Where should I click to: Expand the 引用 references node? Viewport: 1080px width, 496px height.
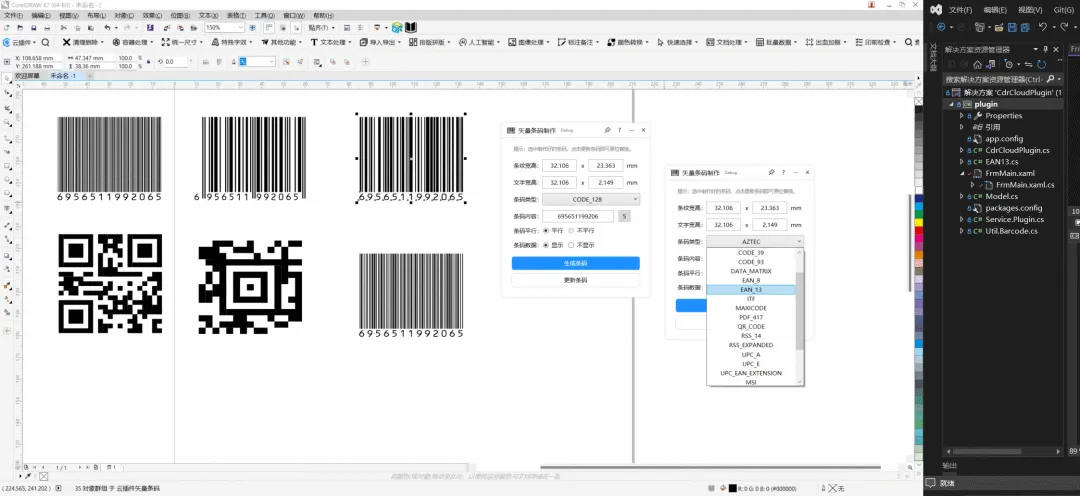(x=962, y=127)
